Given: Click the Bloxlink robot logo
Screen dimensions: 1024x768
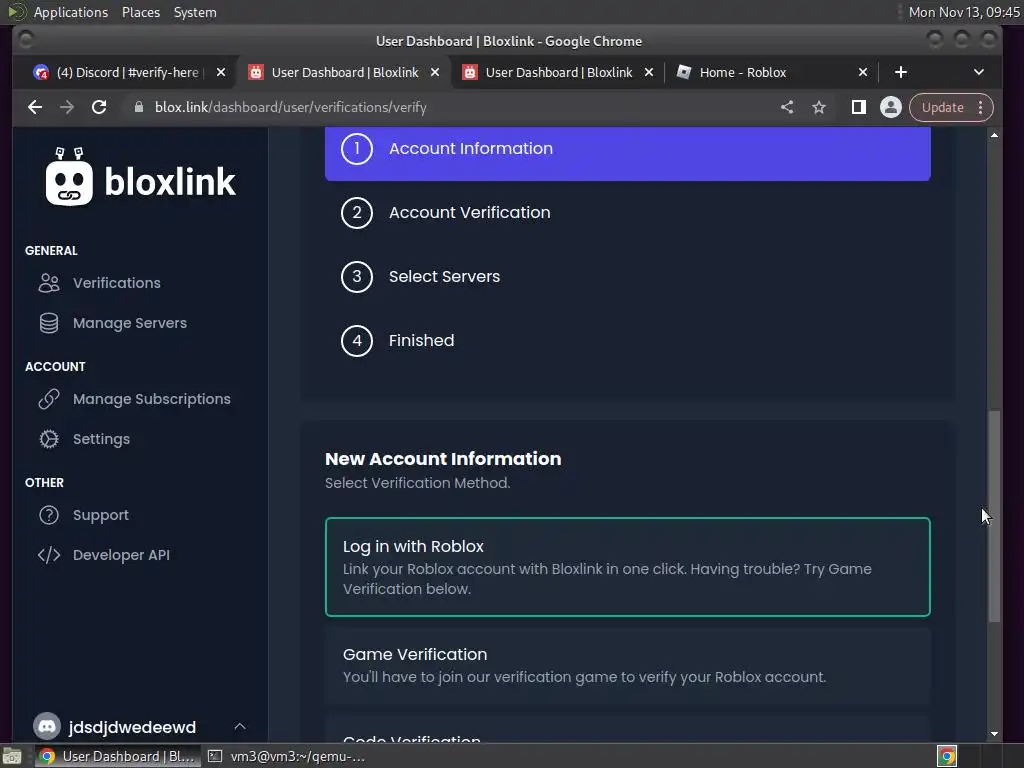Looking at the screenshot, I should coord(69,177).
